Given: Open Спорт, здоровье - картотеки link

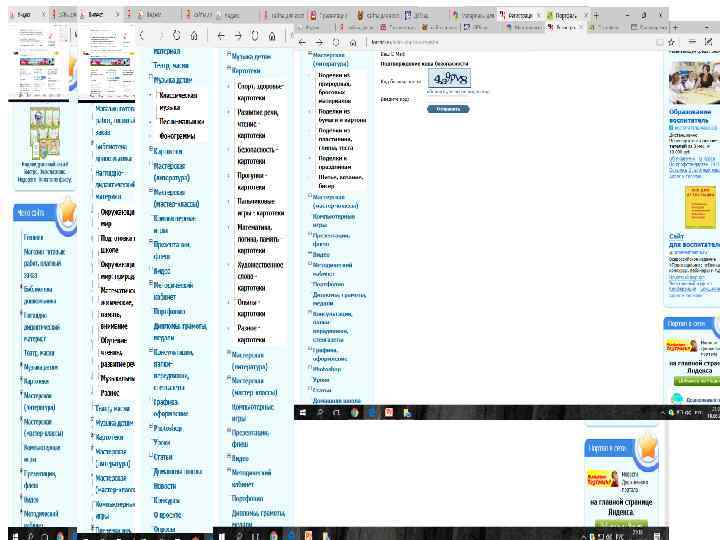Looking at the screenshot, I should [x=260, y=92].
